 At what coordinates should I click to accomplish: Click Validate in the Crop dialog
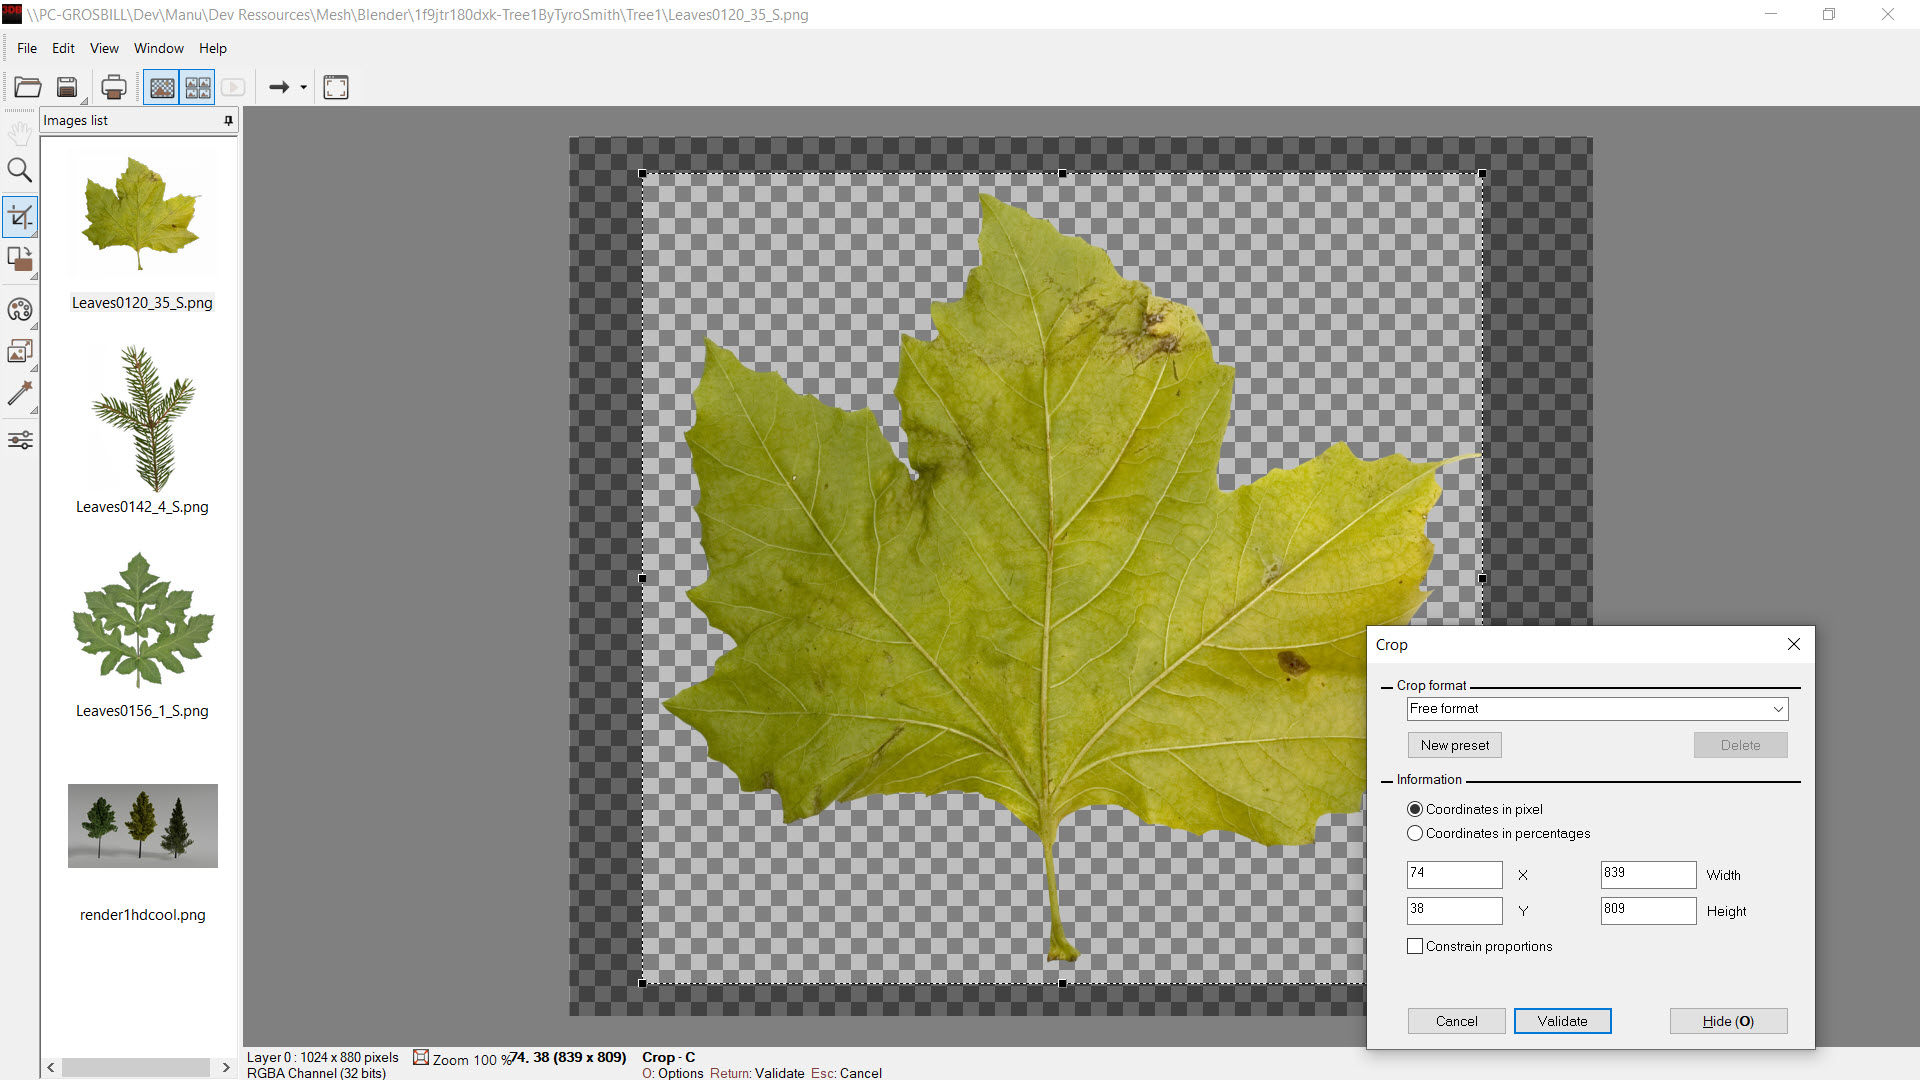pyautogui.click(x=1562, y=1021)
